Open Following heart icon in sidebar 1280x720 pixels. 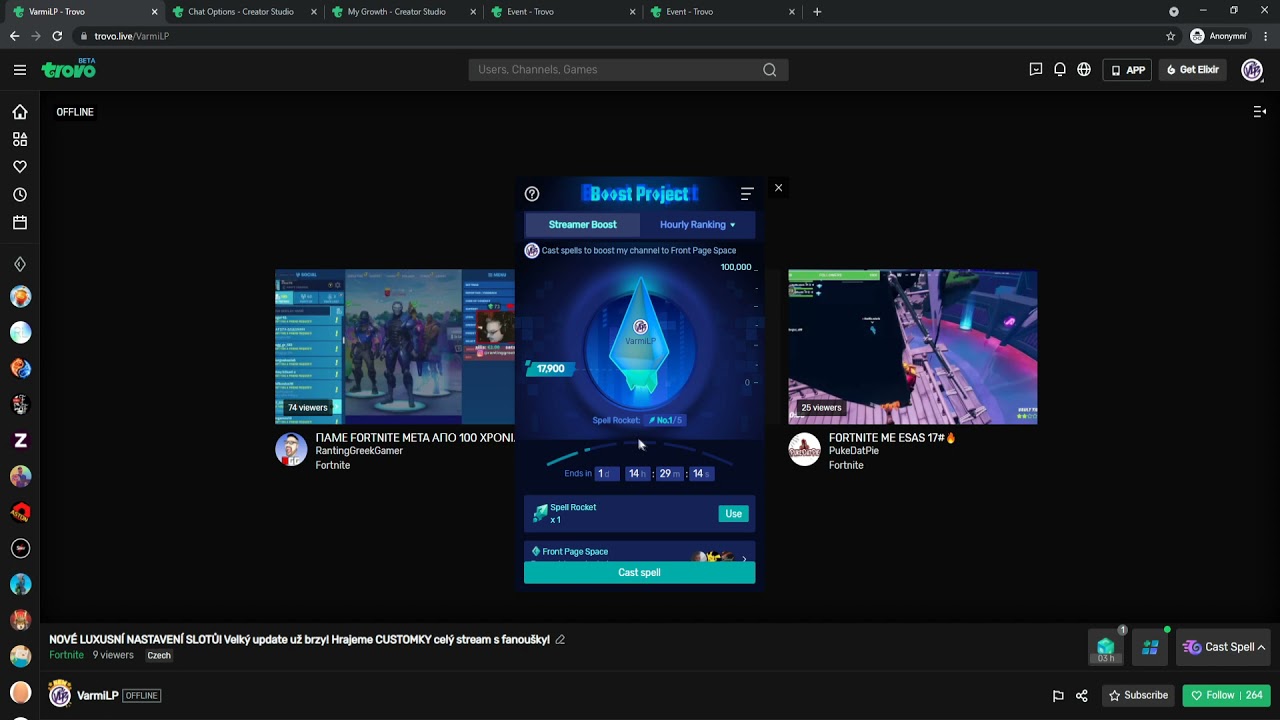(x=20, y=167)
